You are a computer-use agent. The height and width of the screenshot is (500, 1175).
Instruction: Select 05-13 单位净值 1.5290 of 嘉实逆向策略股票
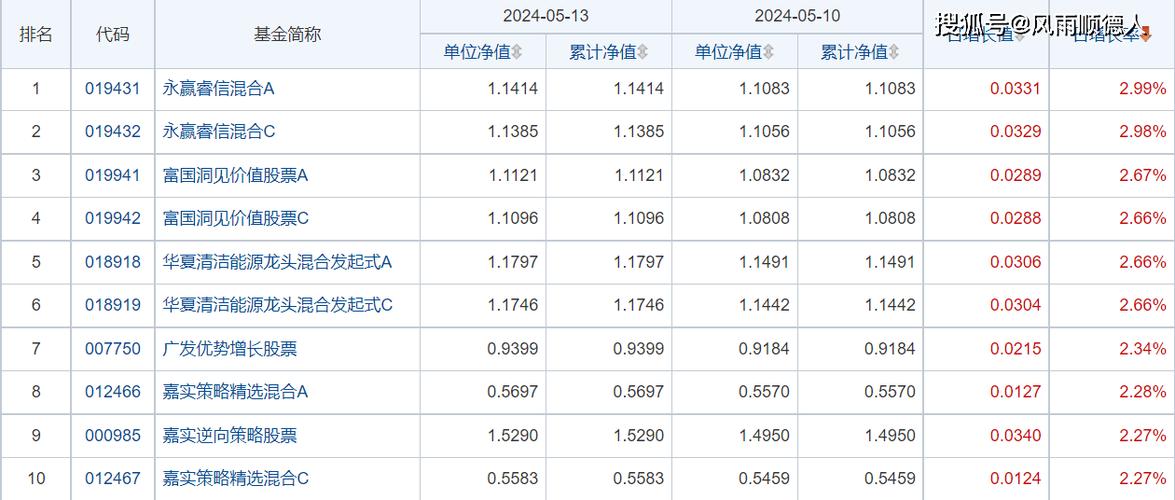[513, 436]
